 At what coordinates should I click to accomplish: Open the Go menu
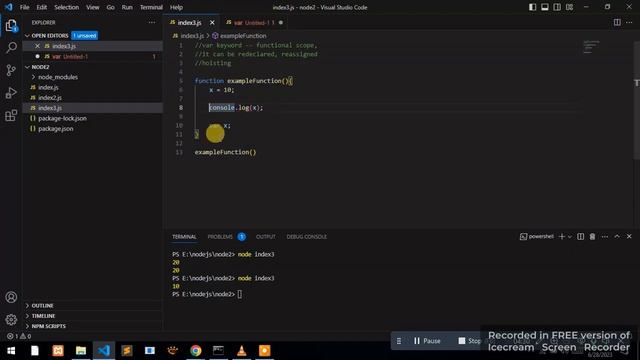(x=111, y=7)
